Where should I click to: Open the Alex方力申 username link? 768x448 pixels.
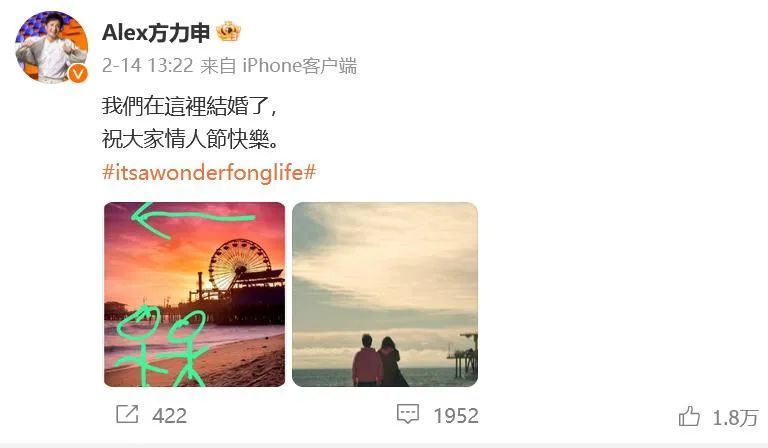pyautogui.click(x=156, y=33)
